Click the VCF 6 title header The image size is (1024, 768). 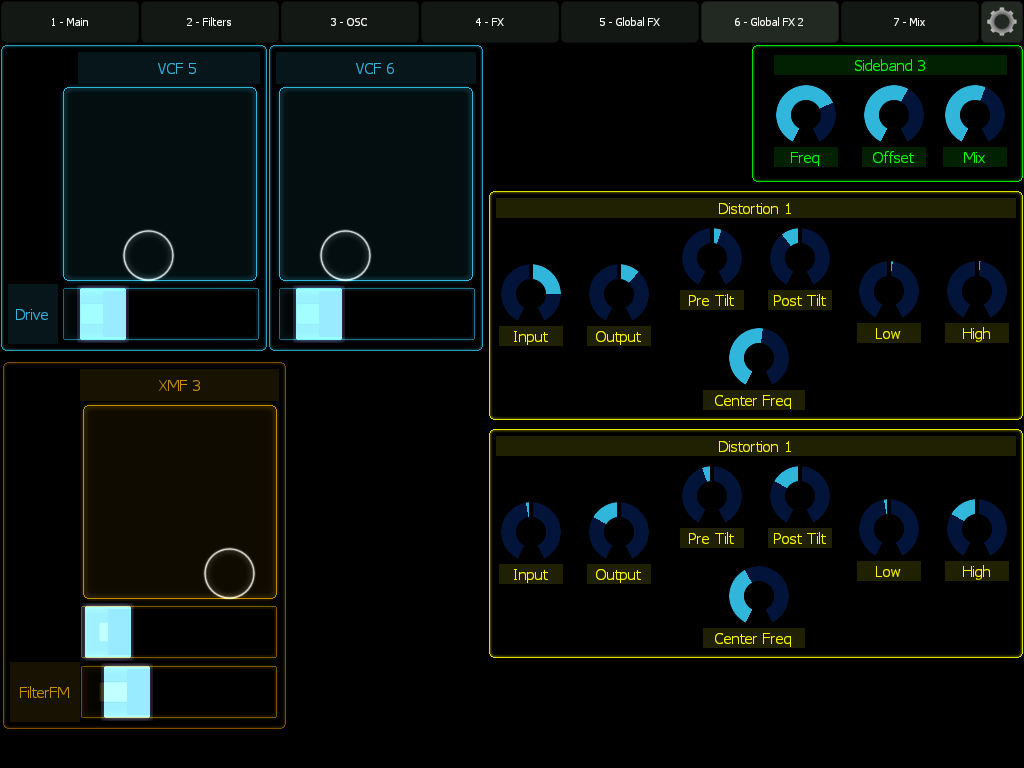tap(376, 68)
